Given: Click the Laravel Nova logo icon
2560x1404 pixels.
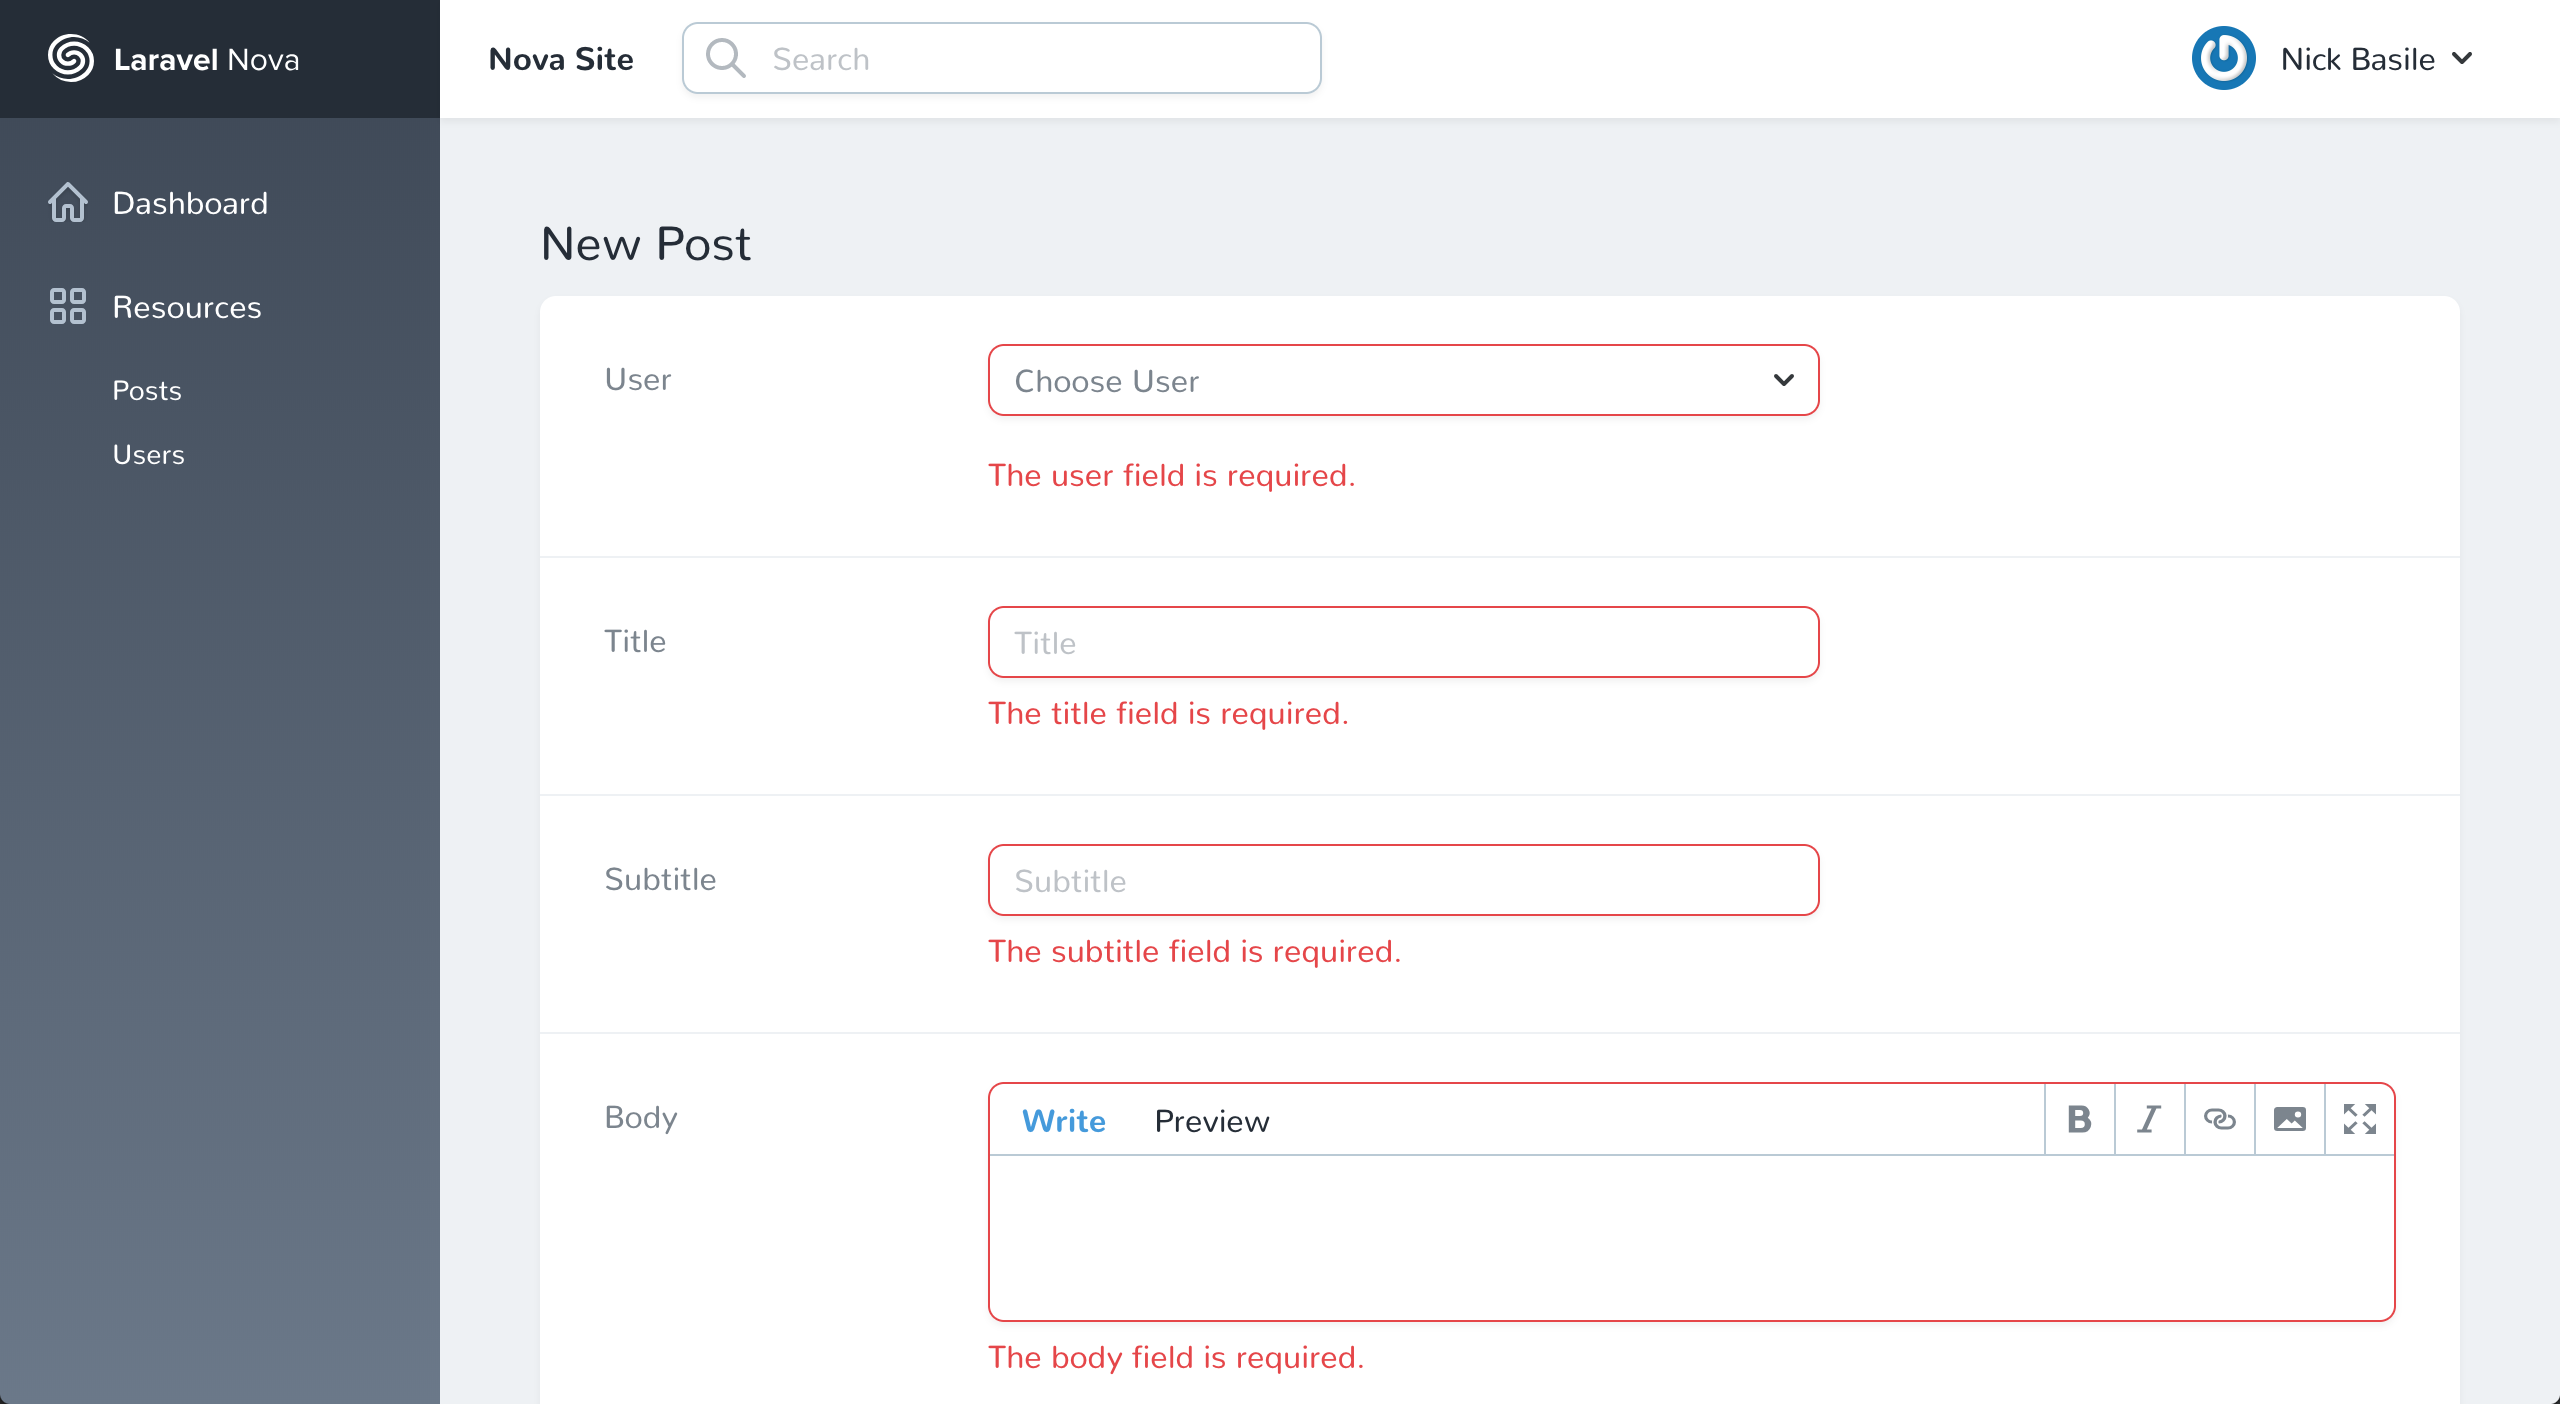Looking at the screenshot, I should [x=71, y=59].
